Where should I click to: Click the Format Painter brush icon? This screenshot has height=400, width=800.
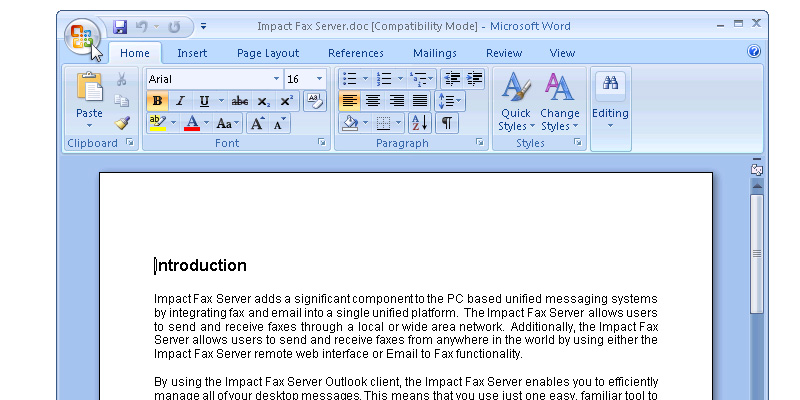(122, 122)
